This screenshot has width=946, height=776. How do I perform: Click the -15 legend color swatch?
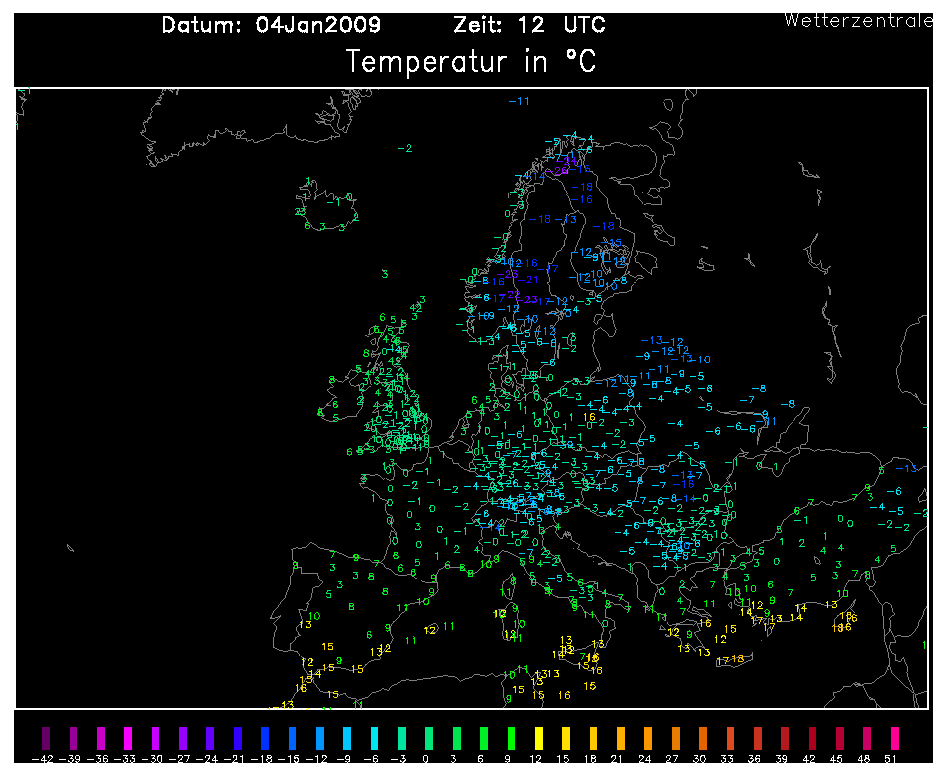click(x=293, y=739)
